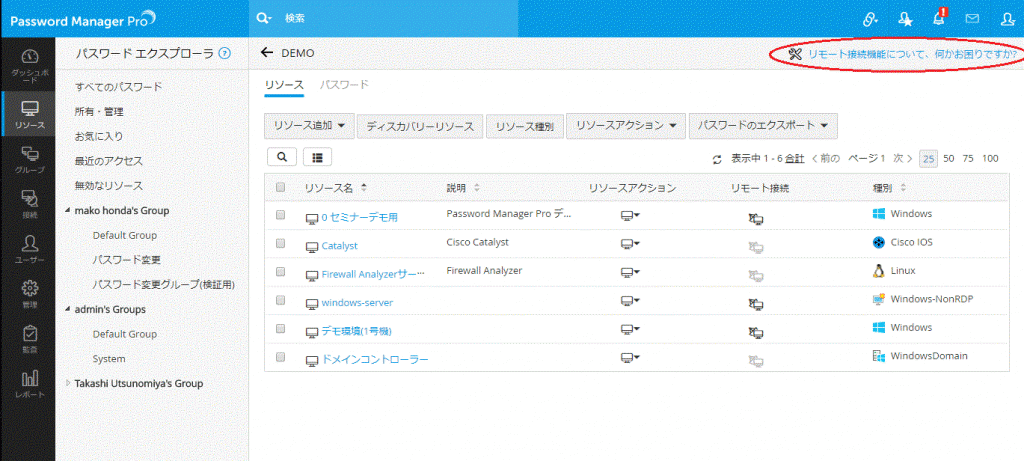The height and width of the screenshot is (461, 1024).
Task: Click the notification bell icon
Action: coord(938,18)
